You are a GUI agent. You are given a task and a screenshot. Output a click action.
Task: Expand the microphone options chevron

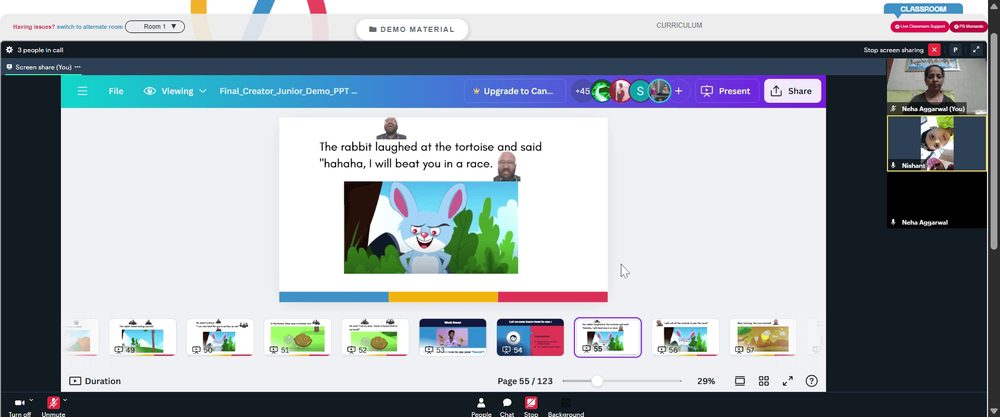65,400
